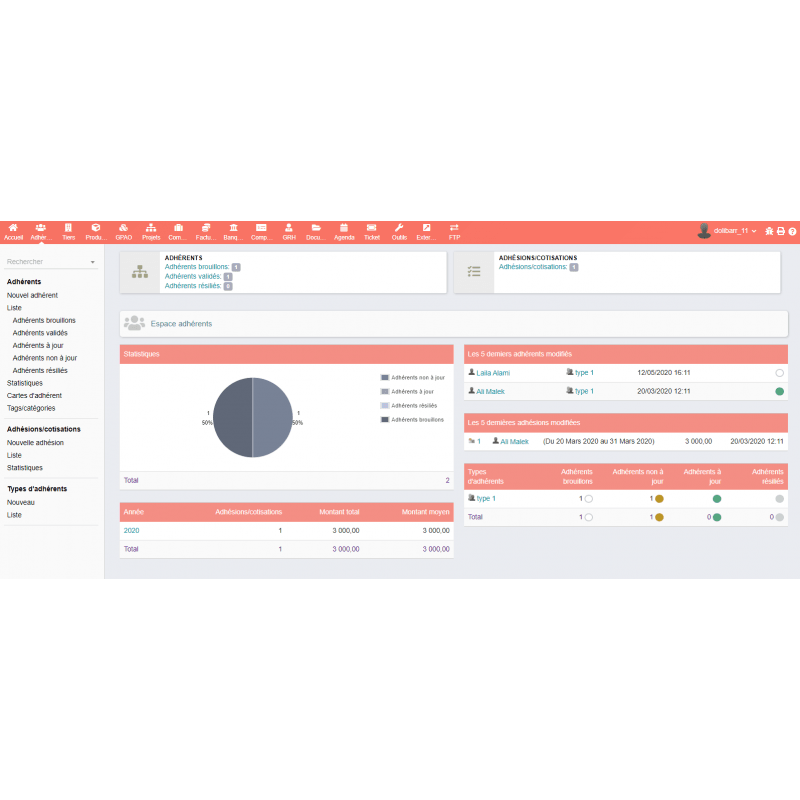Click the 2020 year link

coord(131,530)
